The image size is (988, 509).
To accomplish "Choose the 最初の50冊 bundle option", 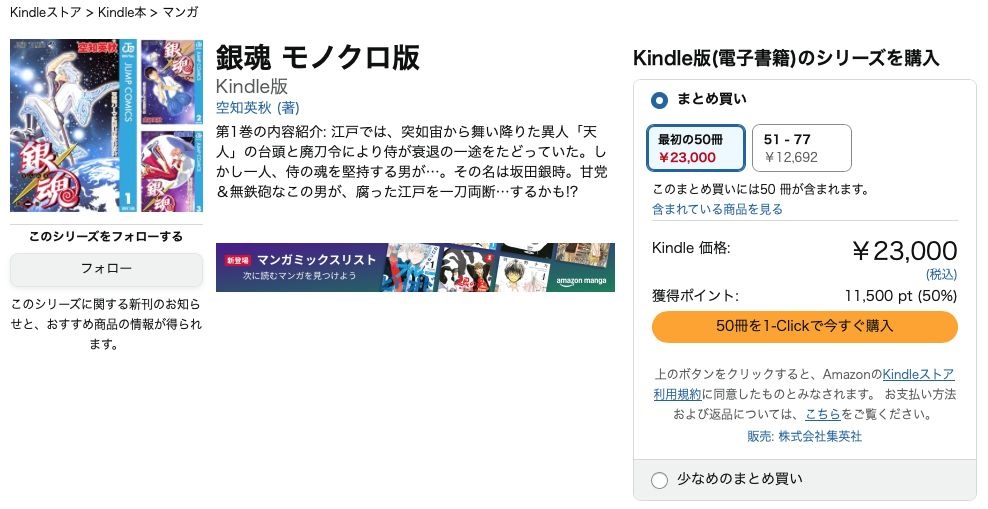I will click(x=695, y=148).
